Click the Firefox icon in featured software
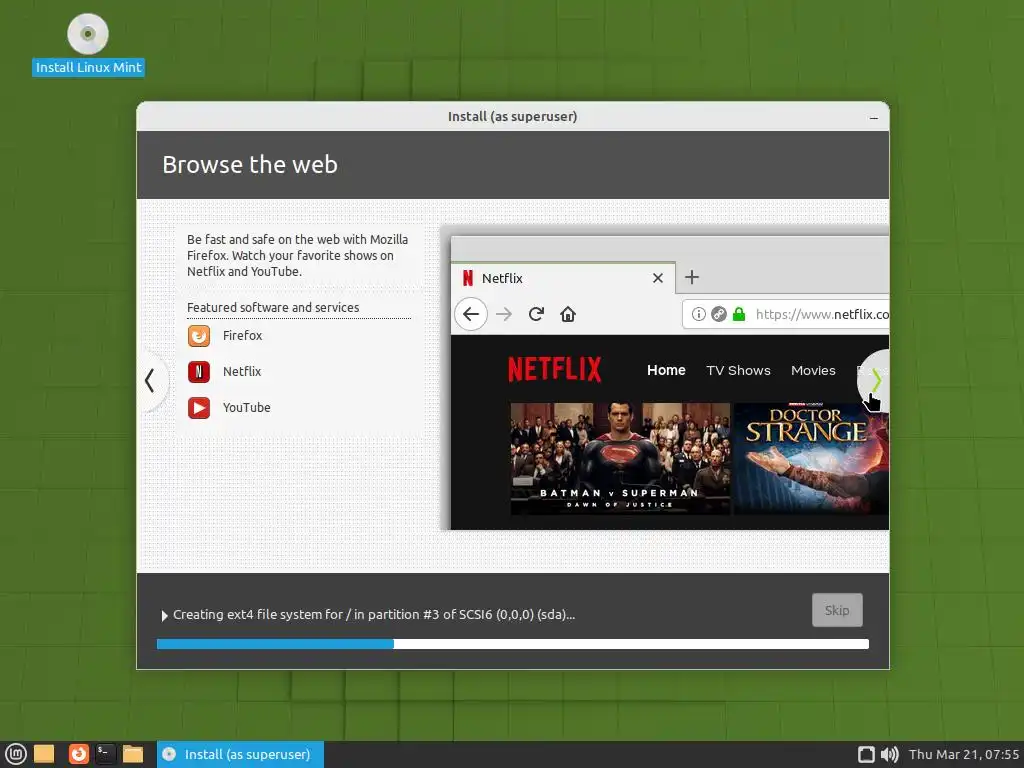The image size is (1024, 768). click(199, 336)
